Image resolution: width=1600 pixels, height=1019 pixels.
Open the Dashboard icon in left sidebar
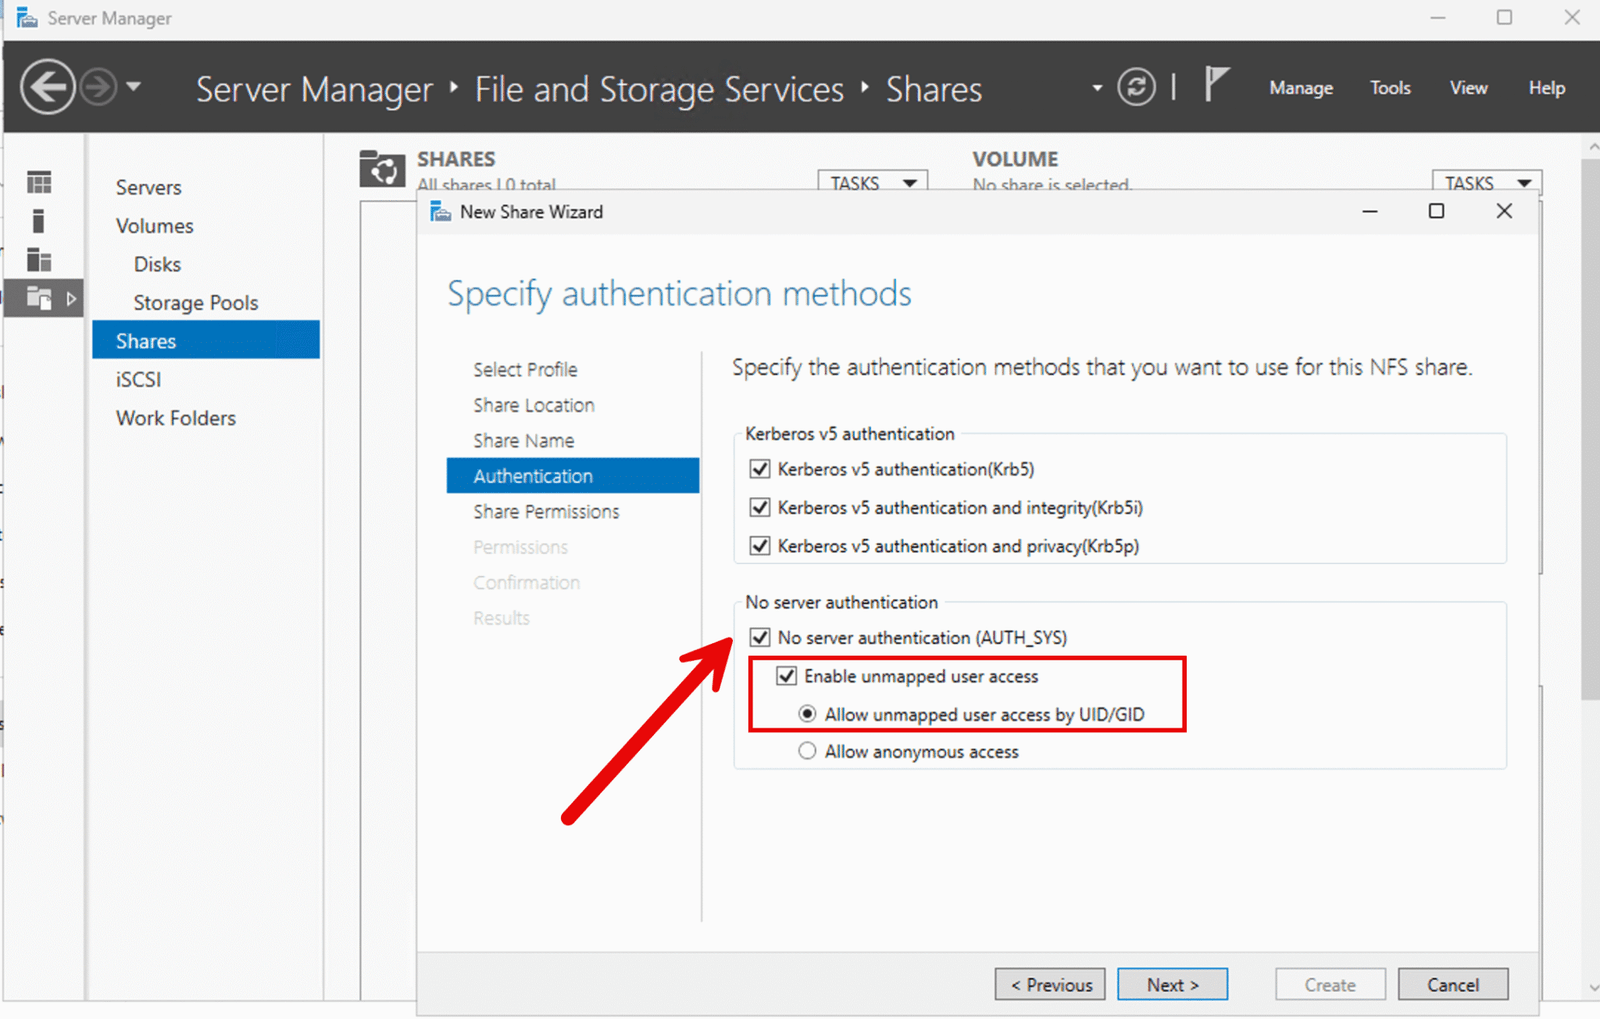[x=40, y=182]
